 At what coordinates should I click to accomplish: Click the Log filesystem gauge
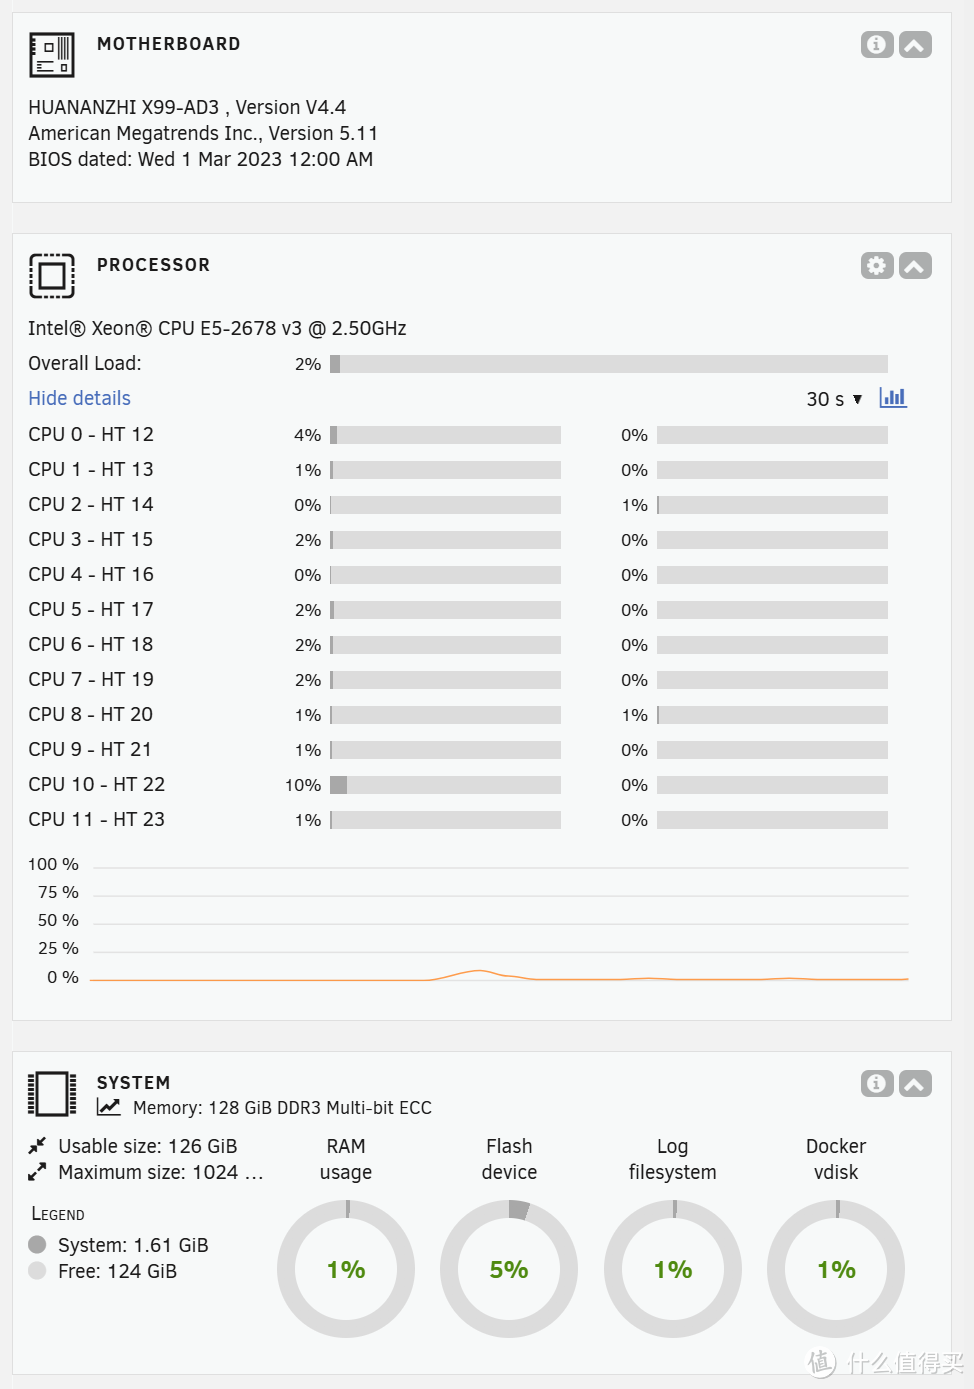[673, 1269]
